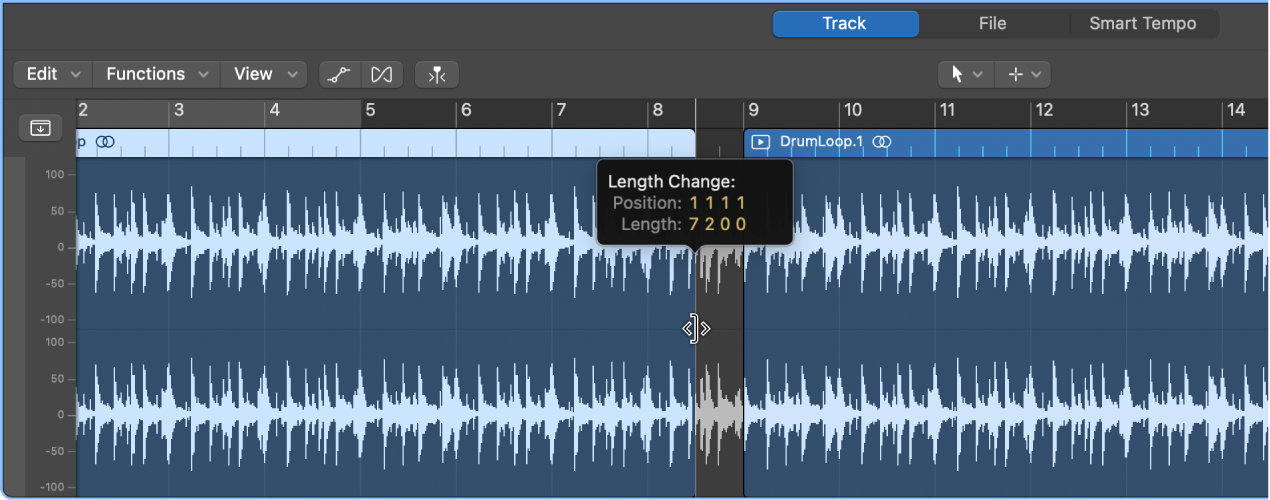This screenshot has width=1270, height=500.
Task: Open the secondary Marquee tool menu
Action: click(x=1023, y=74)
